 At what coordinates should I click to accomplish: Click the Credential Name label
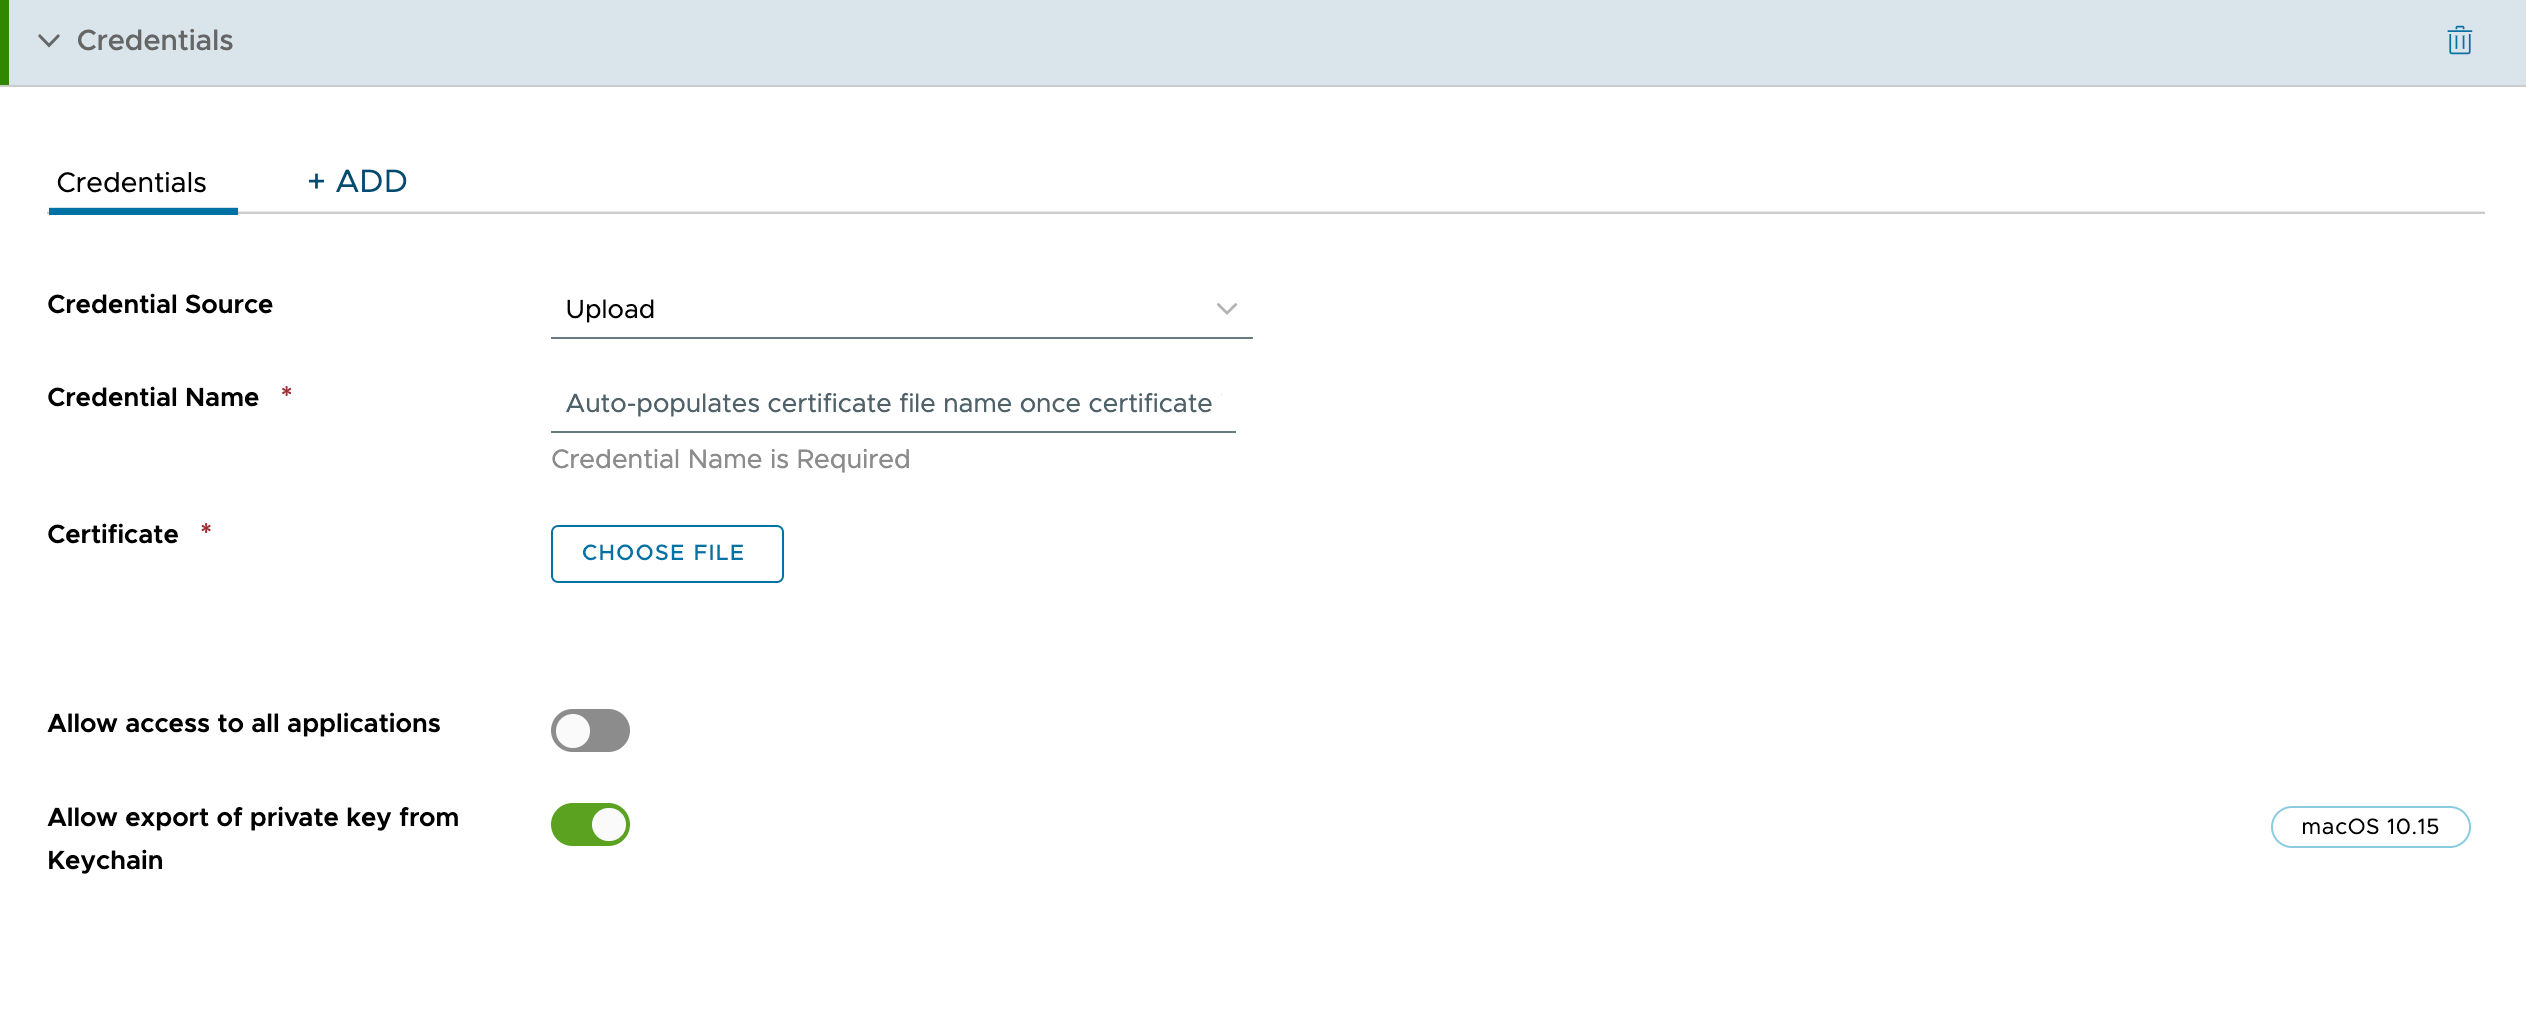click(x=153, y=397)
